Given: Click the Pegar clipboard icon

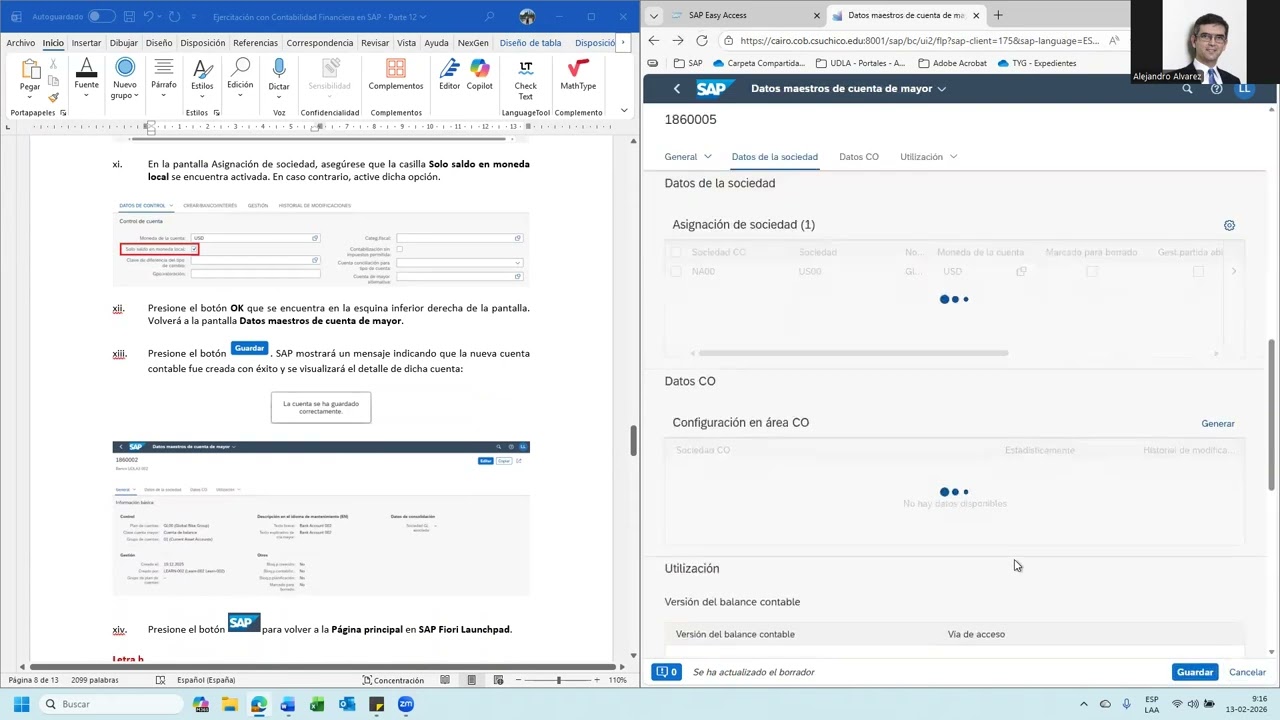Looking at the screenshot, I should click(x=30, y=71).
